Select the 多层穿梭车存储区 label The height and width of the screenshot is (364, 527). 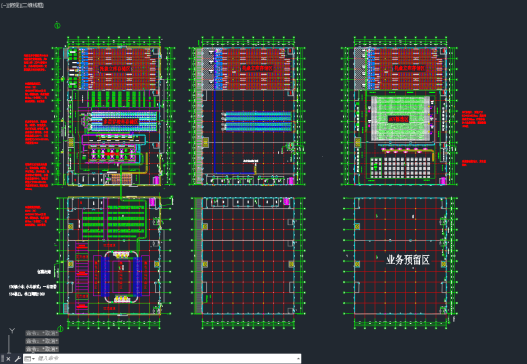tap(120, 122)
